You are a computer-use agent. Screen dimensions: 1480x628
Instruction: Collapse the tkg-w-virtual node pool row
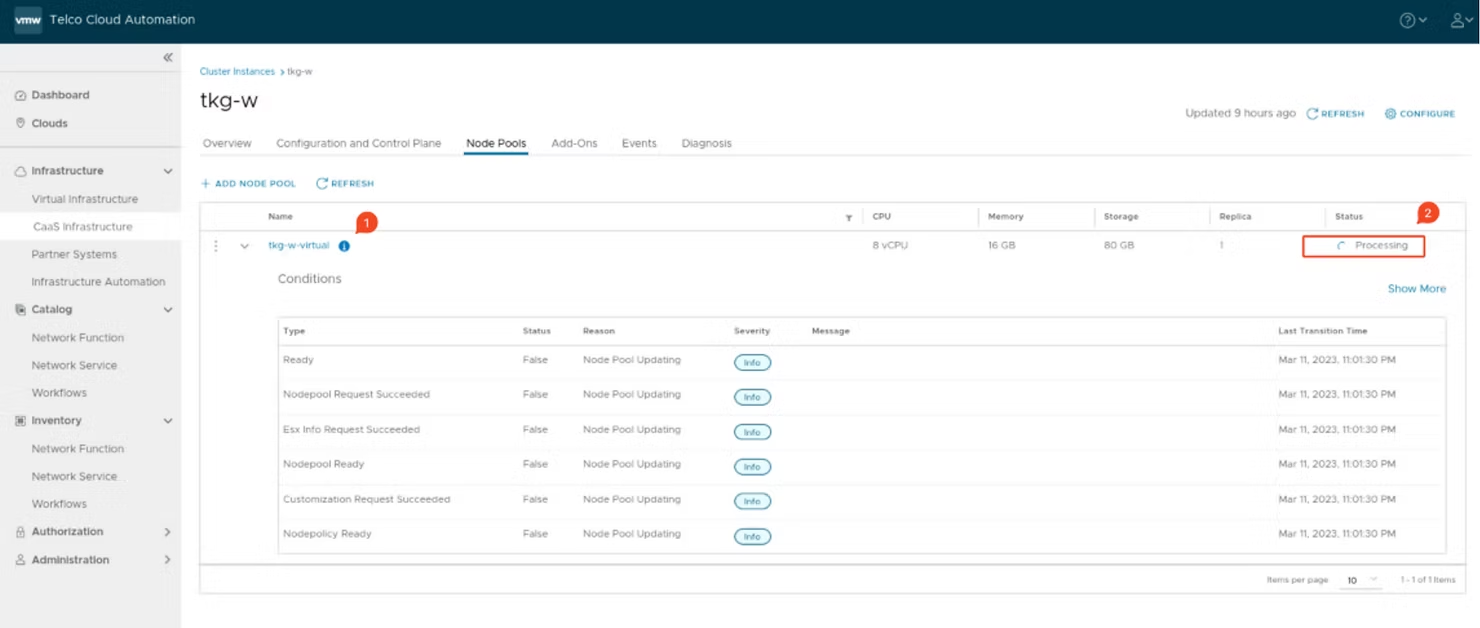[246, 245]
